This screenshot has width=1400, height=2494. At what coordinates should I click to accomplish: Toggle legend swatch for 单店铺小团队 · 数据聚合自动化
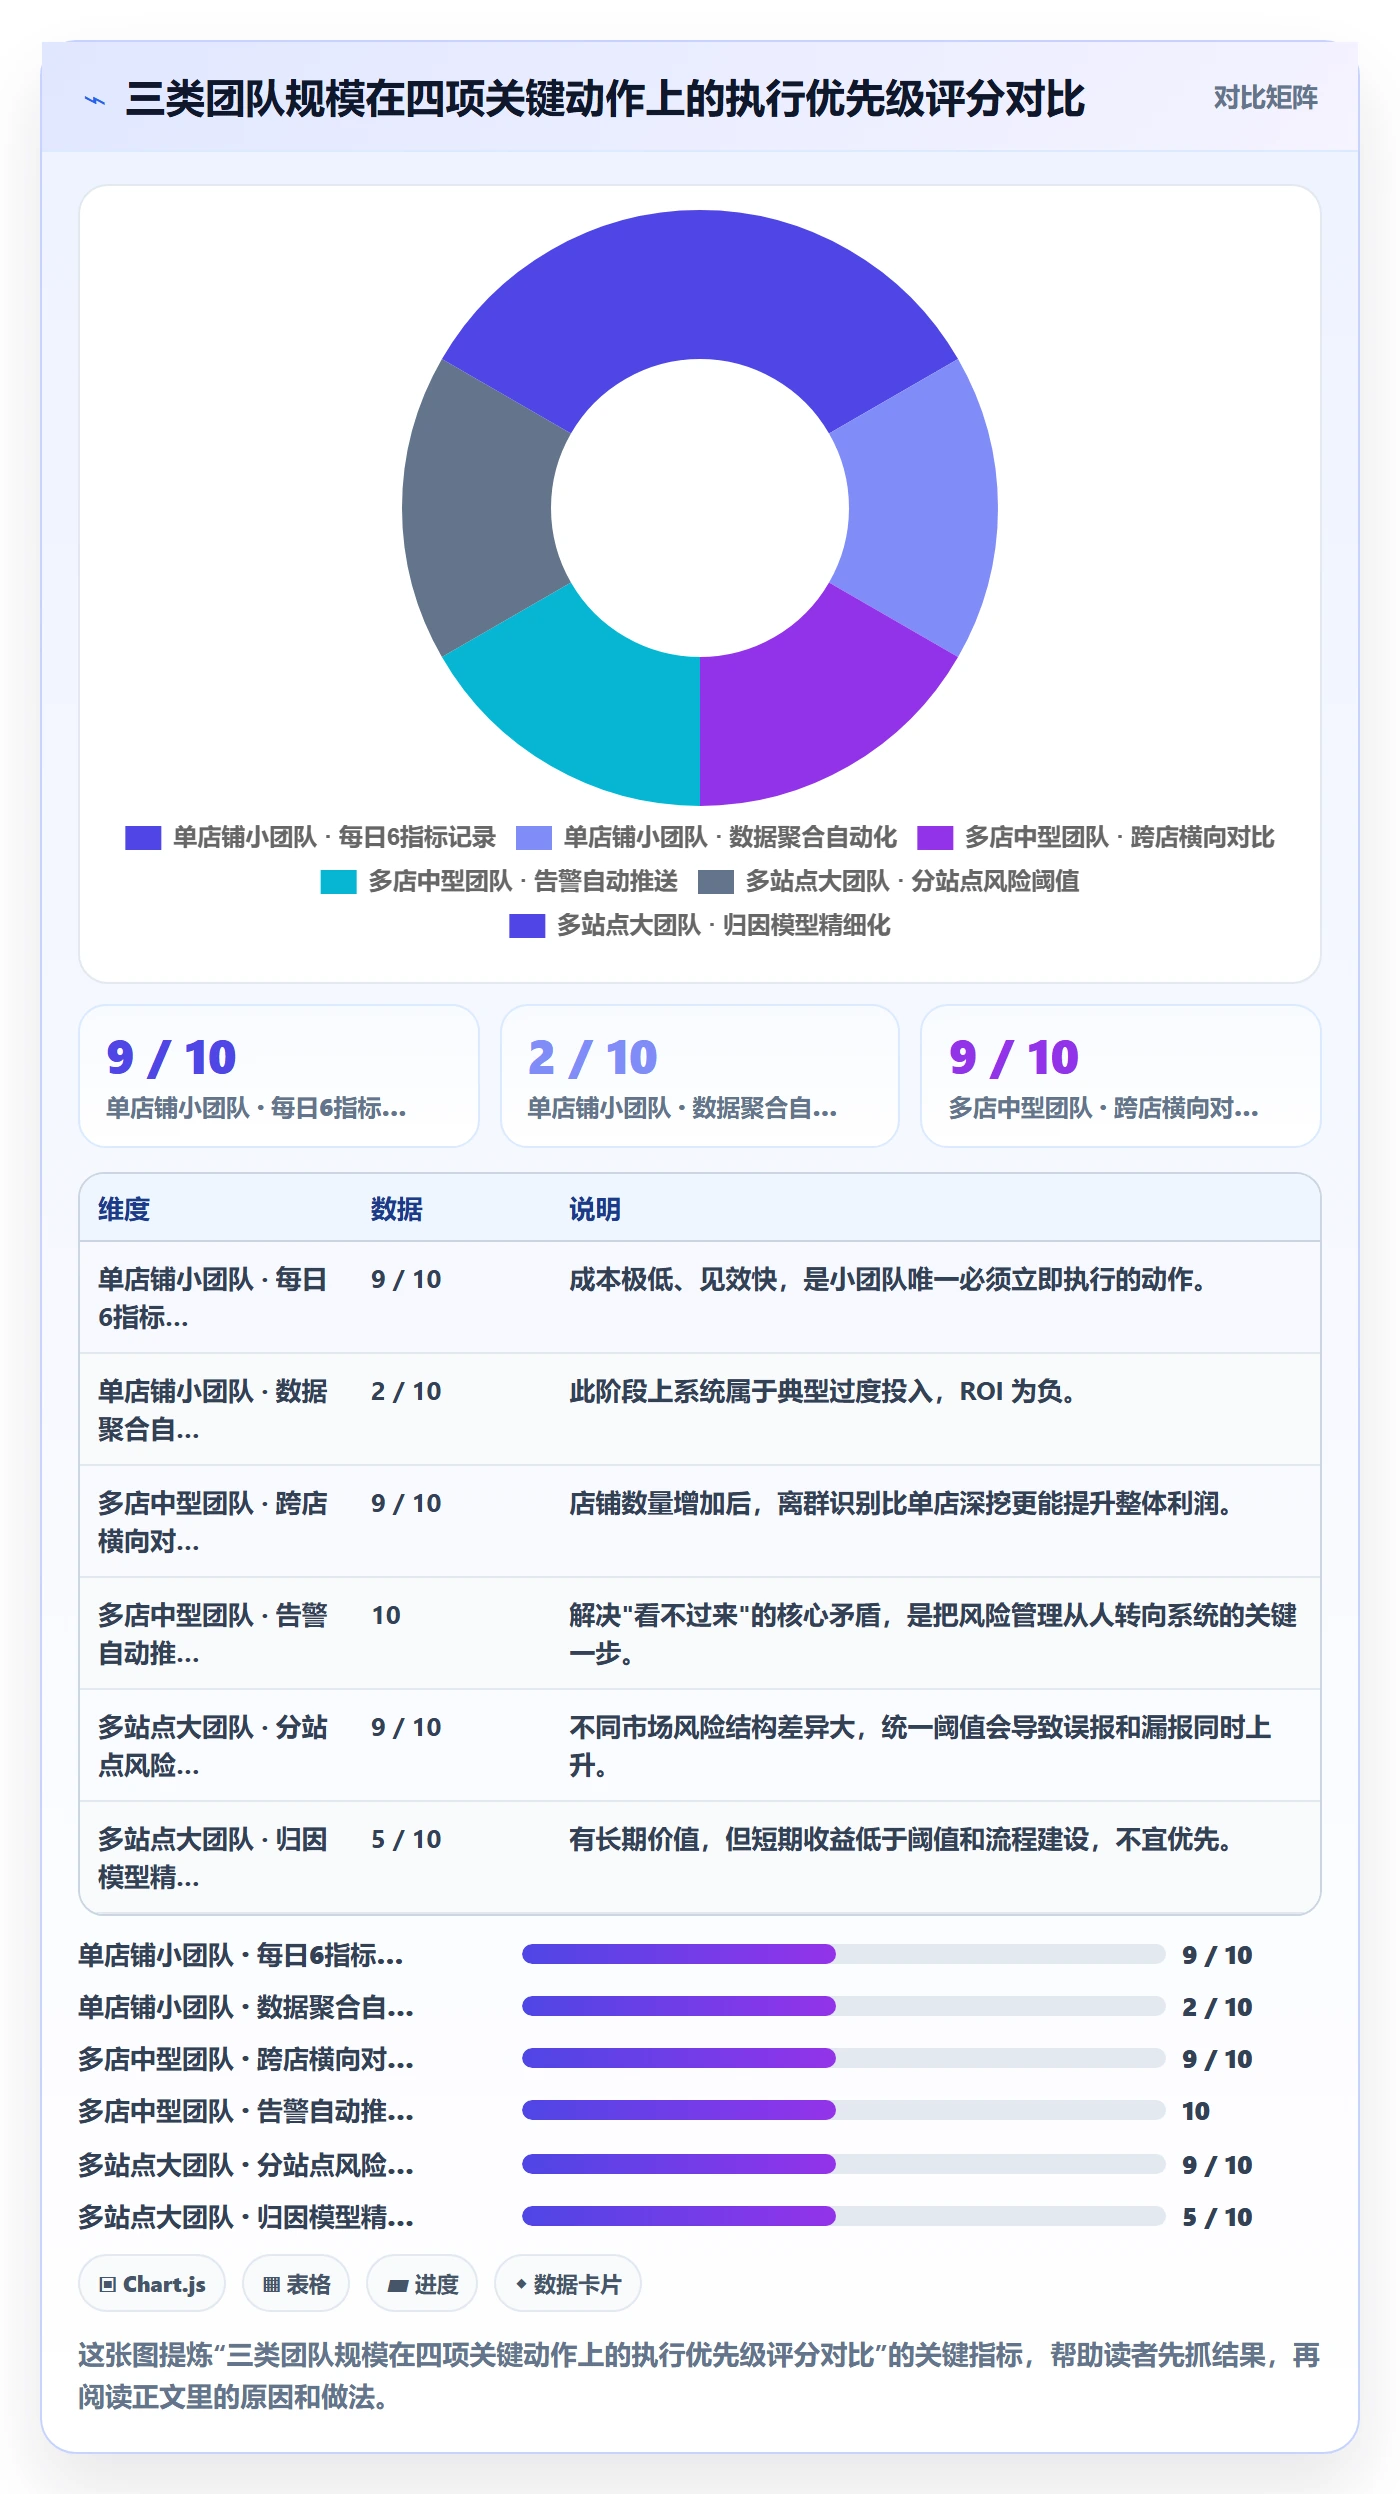(534, 838)
